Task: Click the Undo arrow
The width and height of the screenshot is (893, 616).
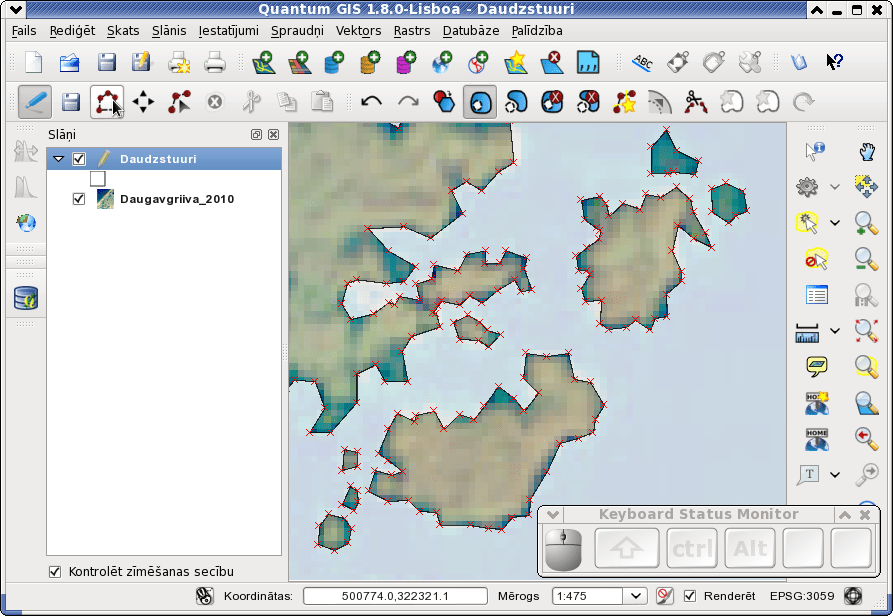Action: click(x=371, y=102)
